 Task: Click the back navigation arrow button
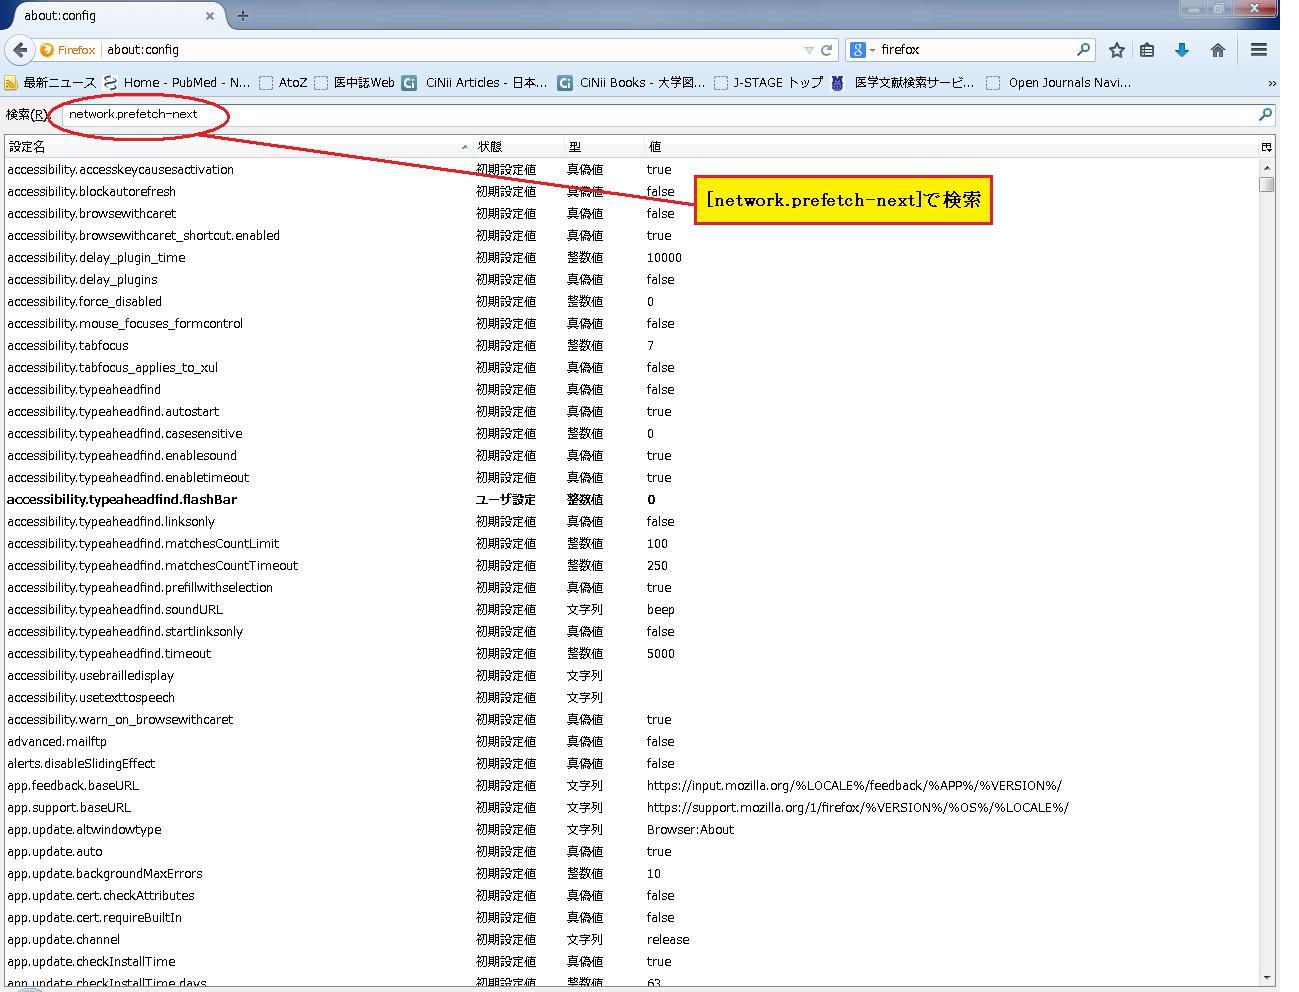(20, 50)
